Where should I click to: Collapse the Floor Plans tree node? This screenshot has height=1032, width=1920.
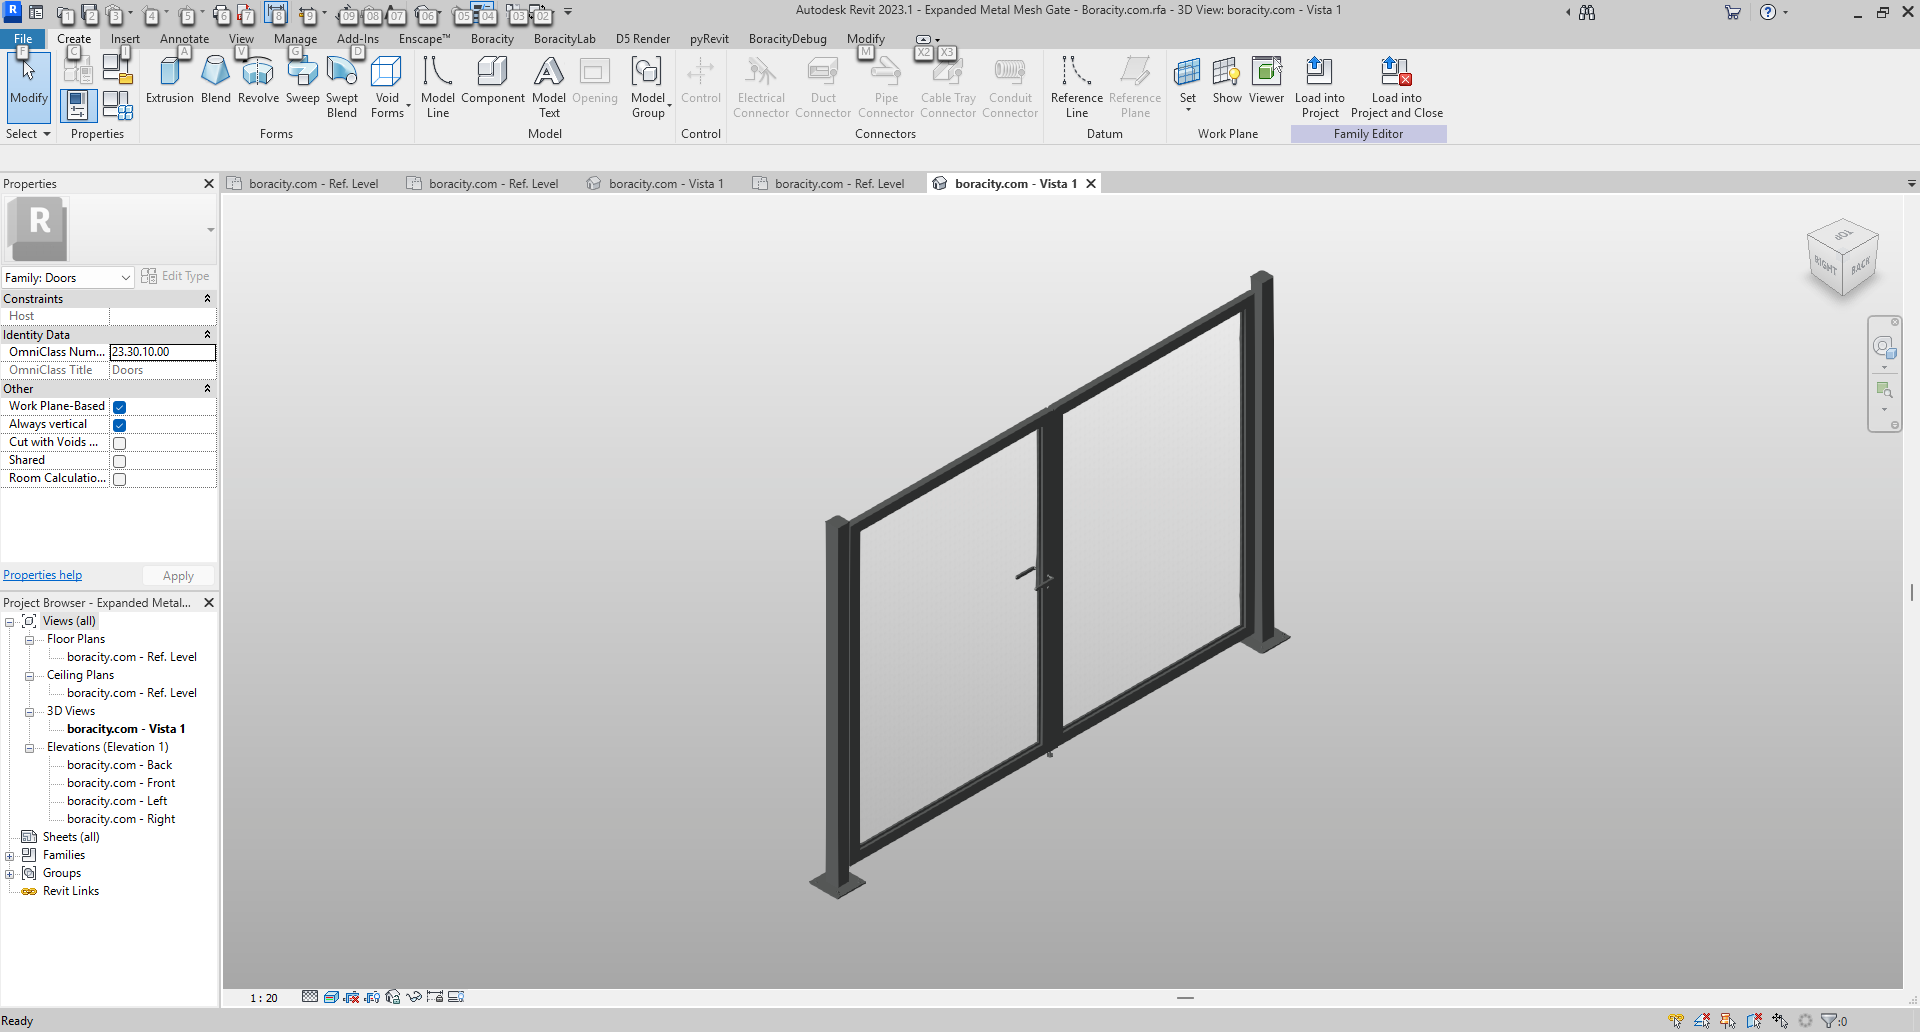29,640
